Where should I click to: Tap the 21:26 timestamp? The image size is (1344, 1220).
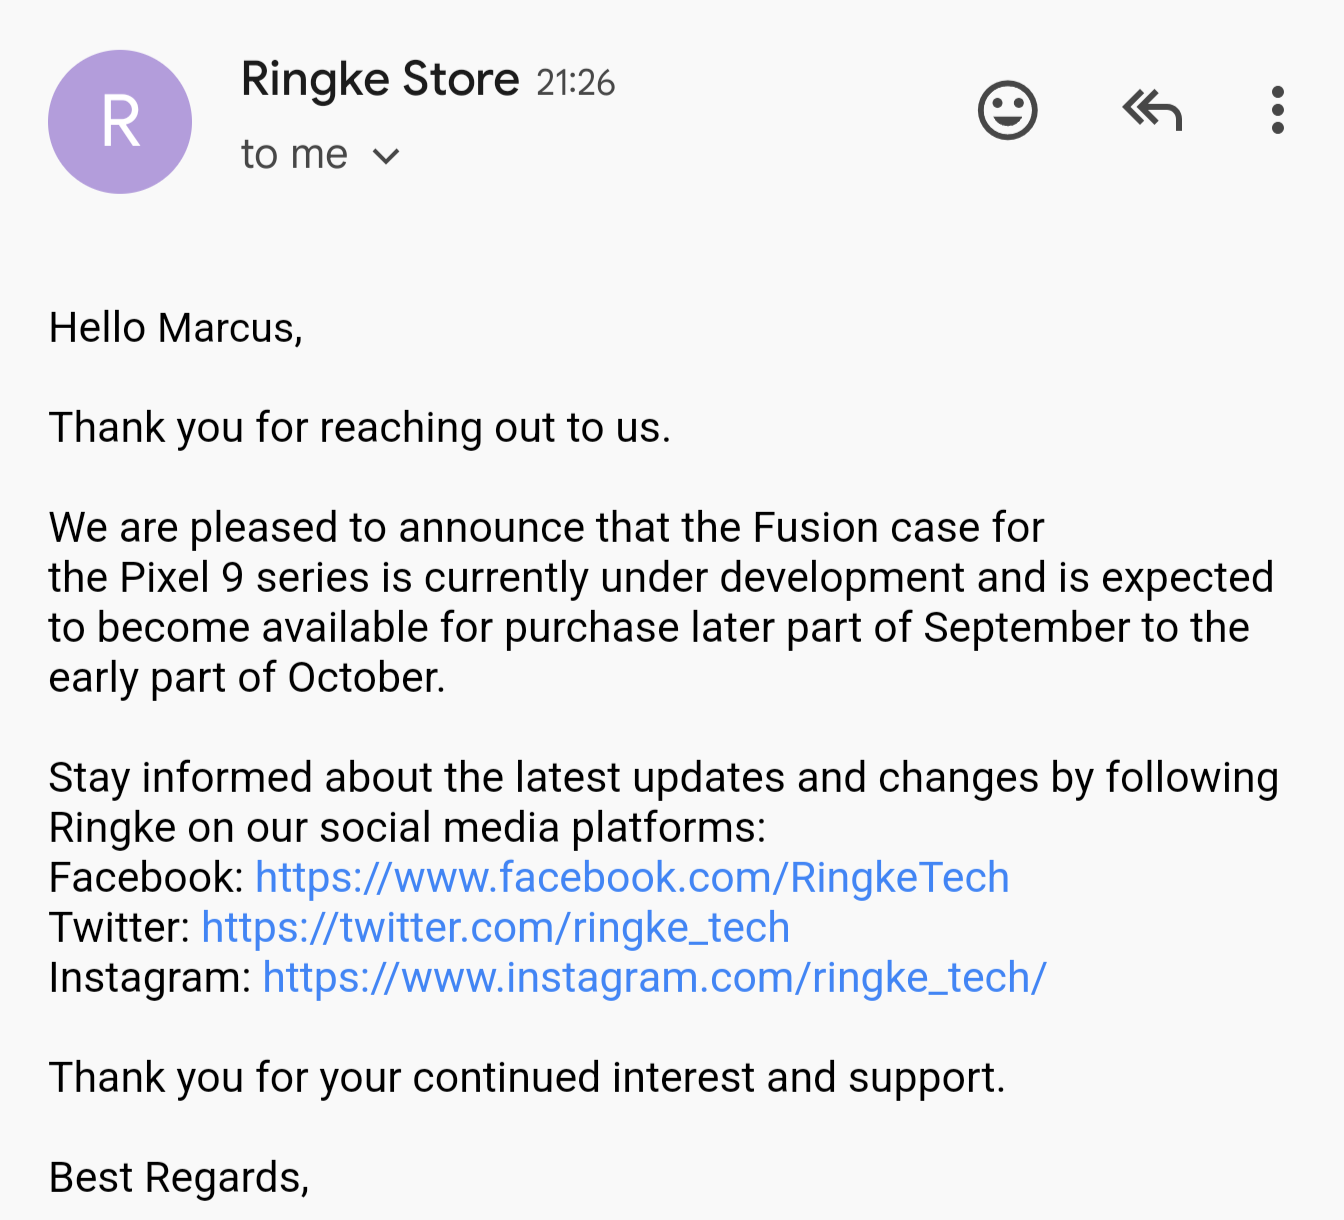575,83
